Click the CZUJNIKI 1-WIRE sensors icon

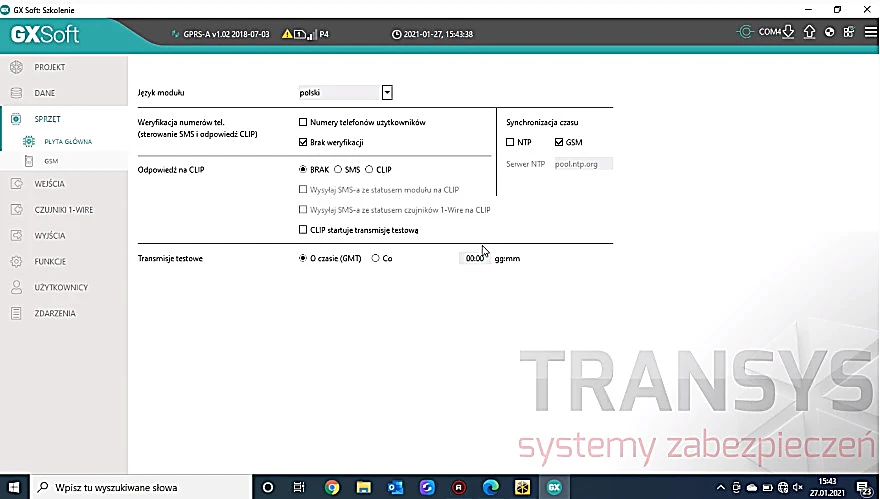pyautogui.click(x=16, y=209)
